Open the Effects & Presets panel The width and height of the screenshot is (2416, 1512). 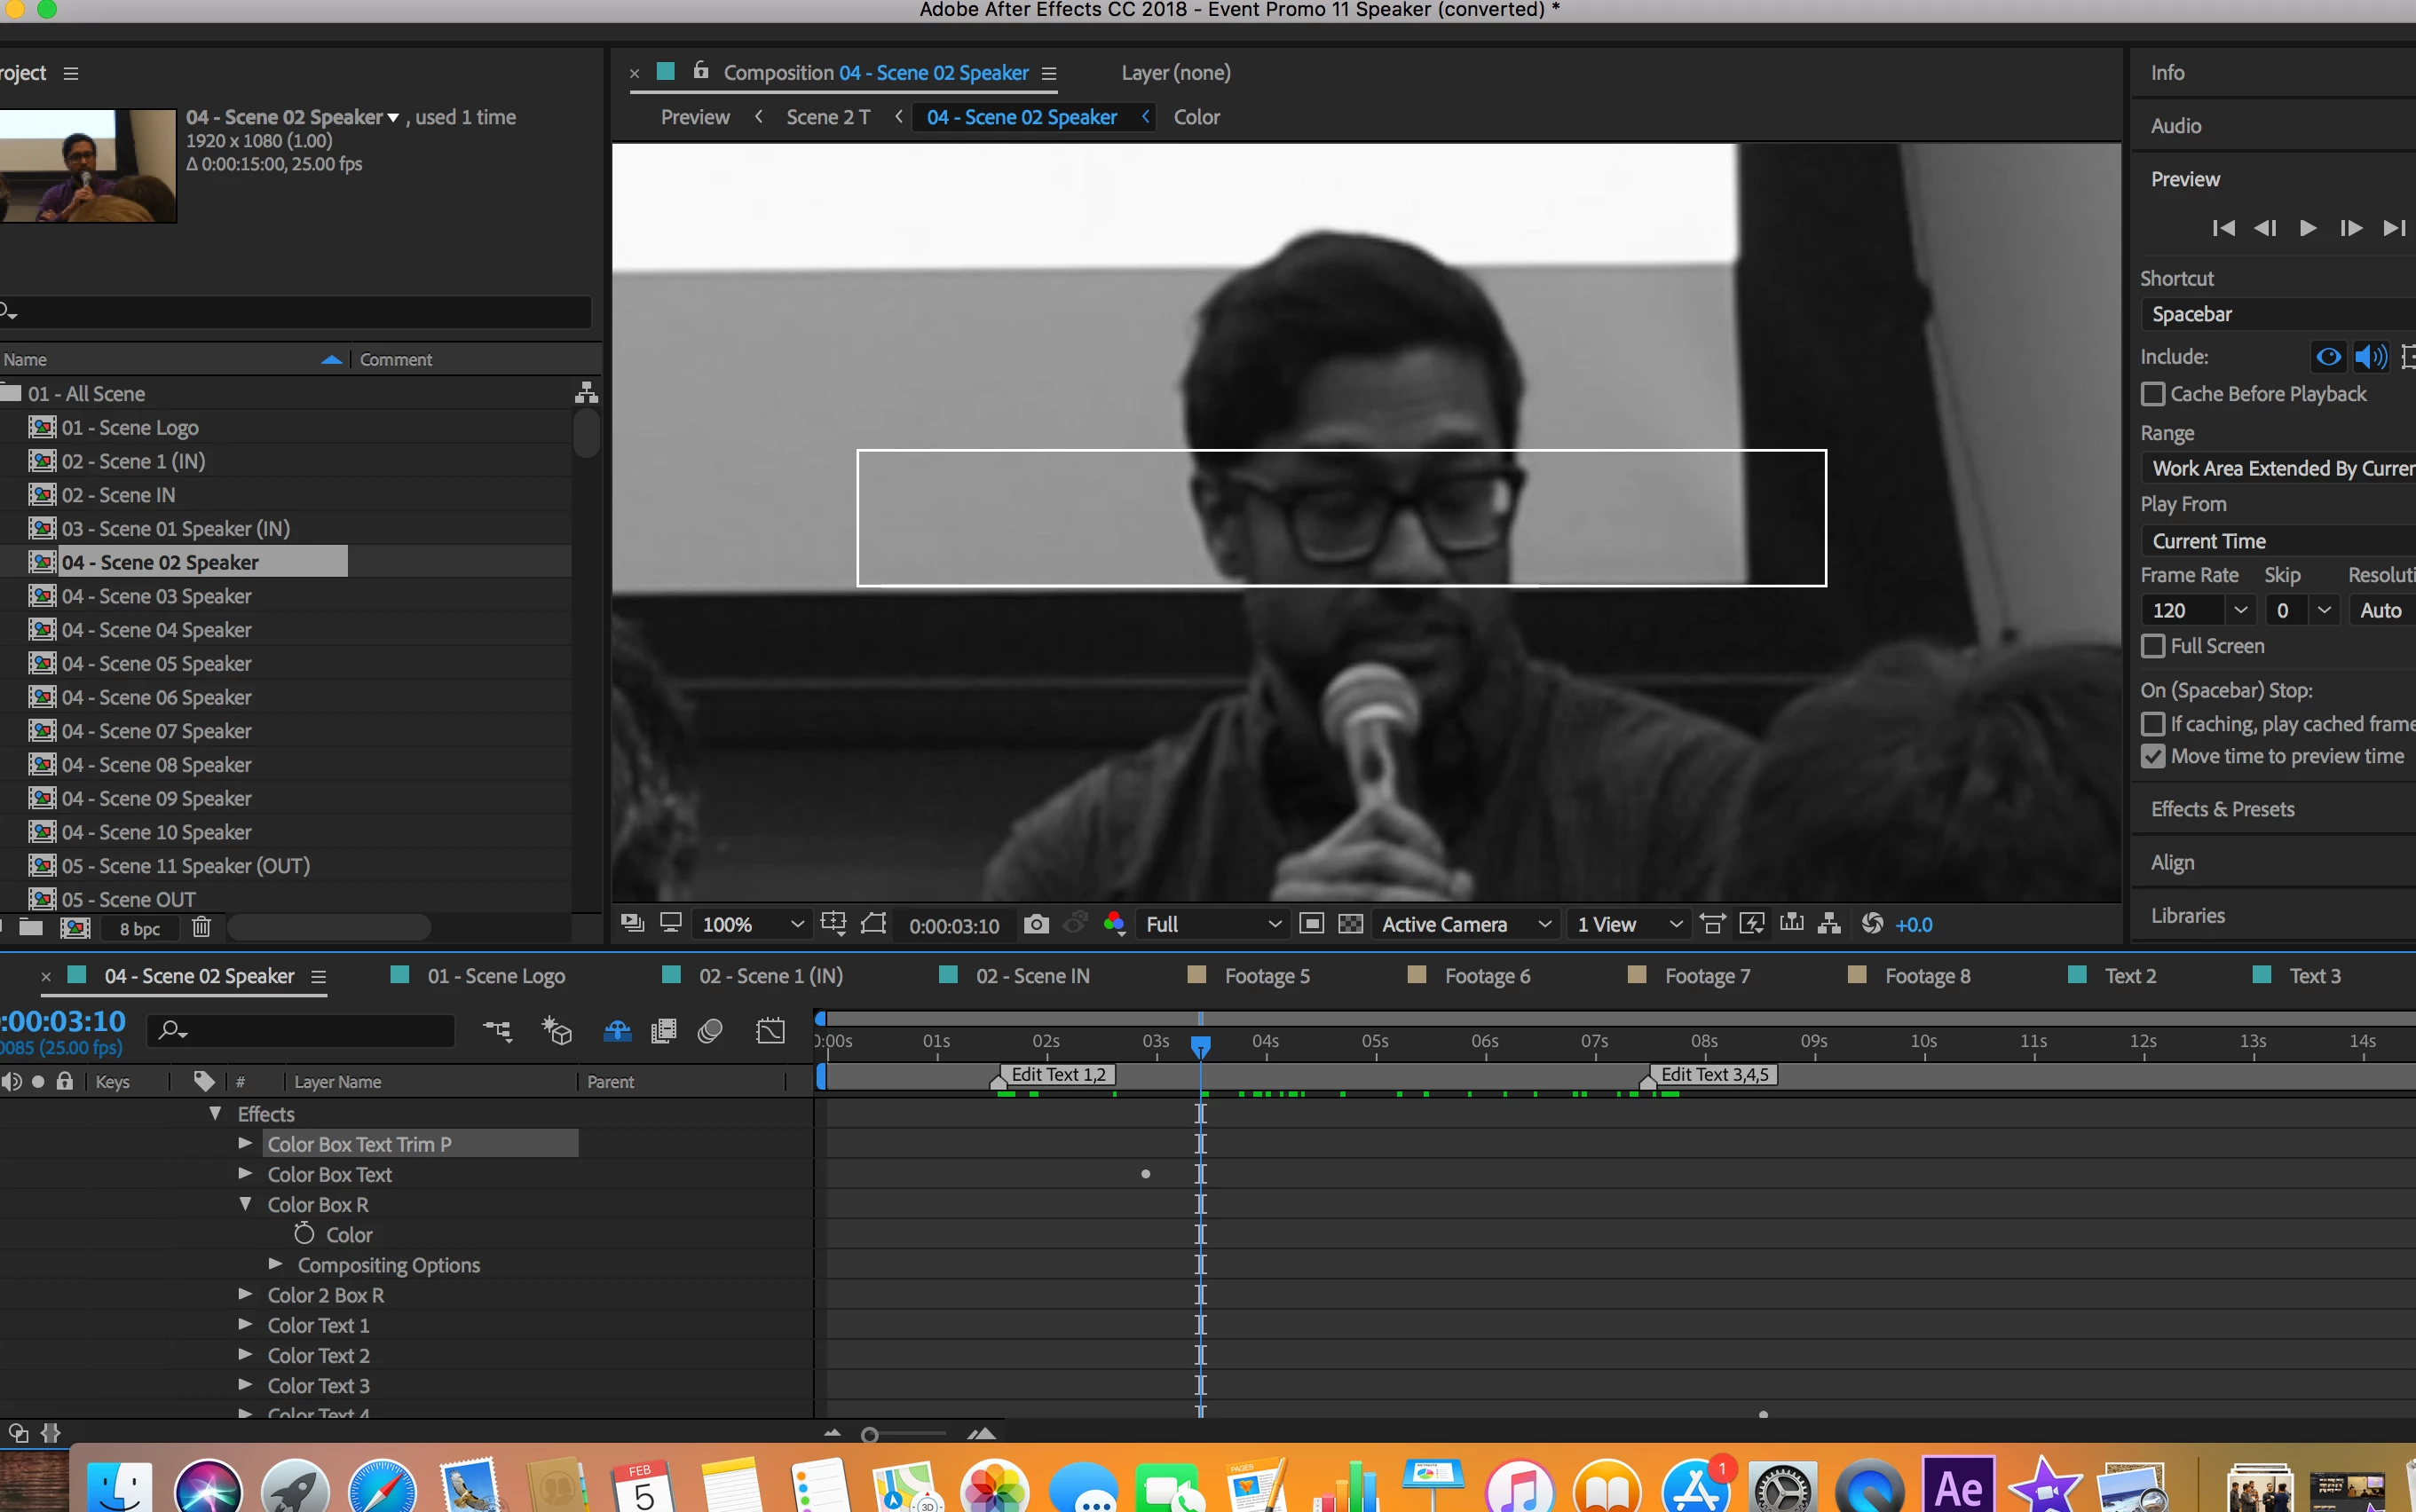click(x=2222, y=809)
